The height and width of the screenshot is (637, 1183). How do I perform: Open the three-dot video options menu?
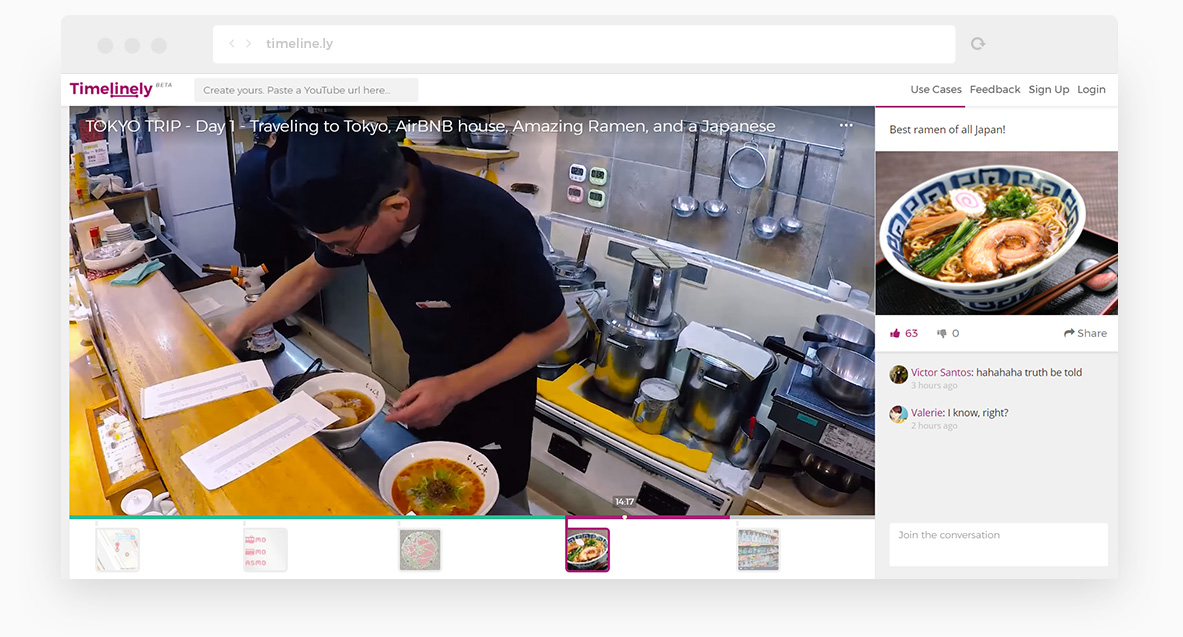[846, 126]
